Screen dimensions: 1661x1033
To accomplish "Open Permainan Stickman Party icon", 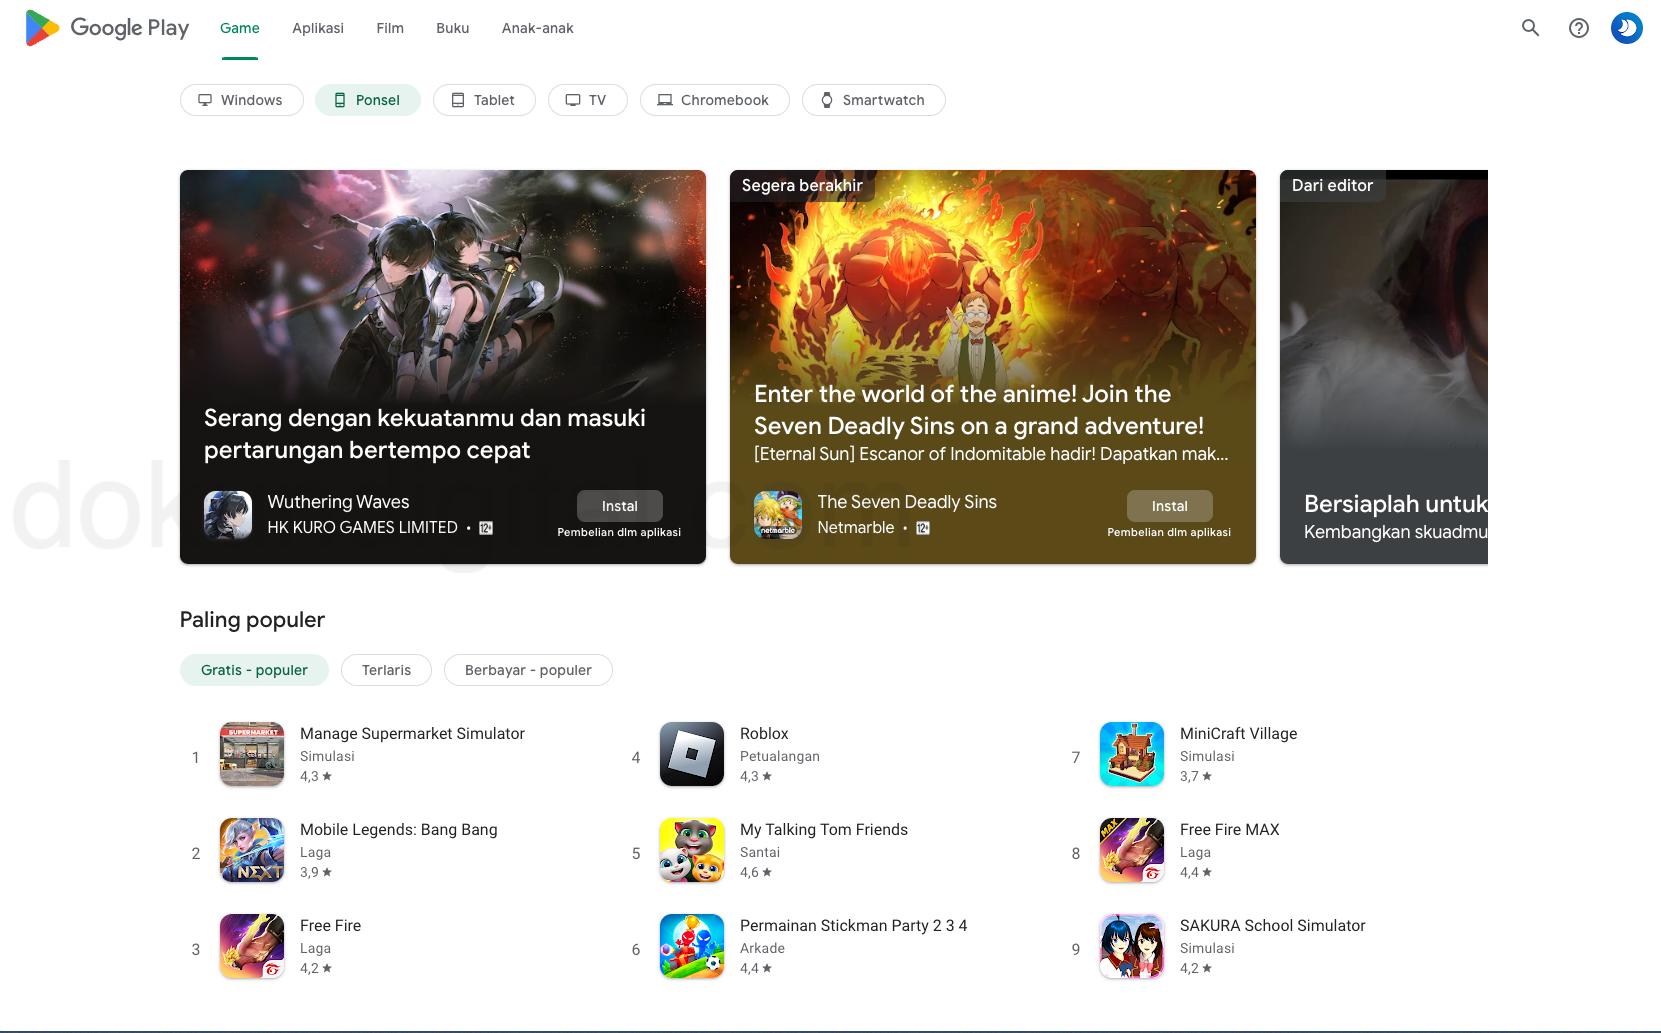I will pos(692,946).
